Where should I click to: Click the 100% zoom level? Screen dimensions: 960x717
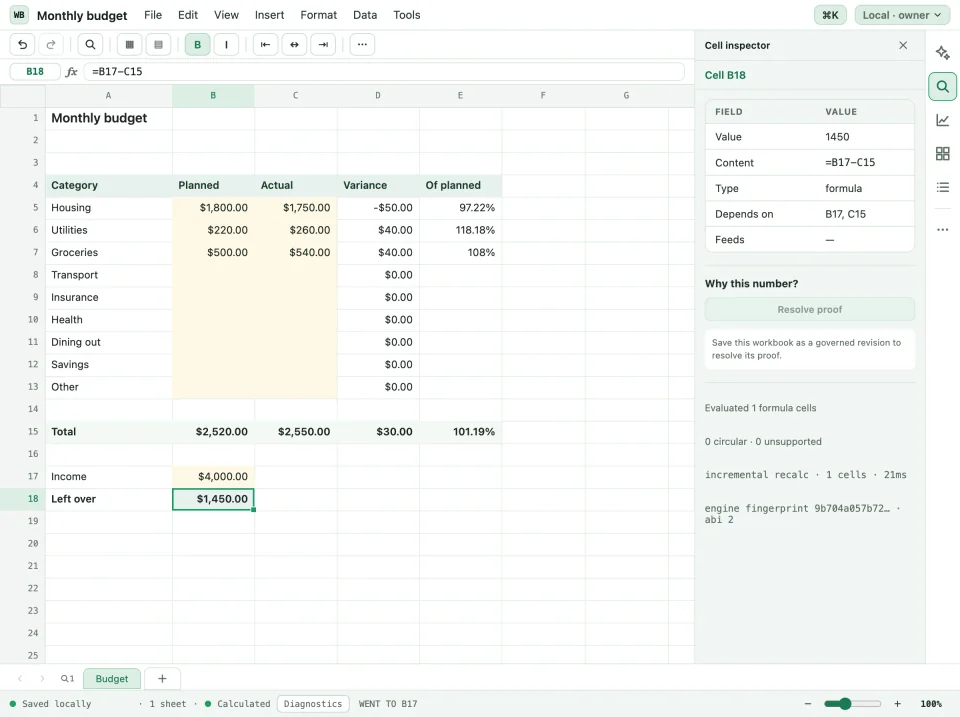[x=931, y=704]
